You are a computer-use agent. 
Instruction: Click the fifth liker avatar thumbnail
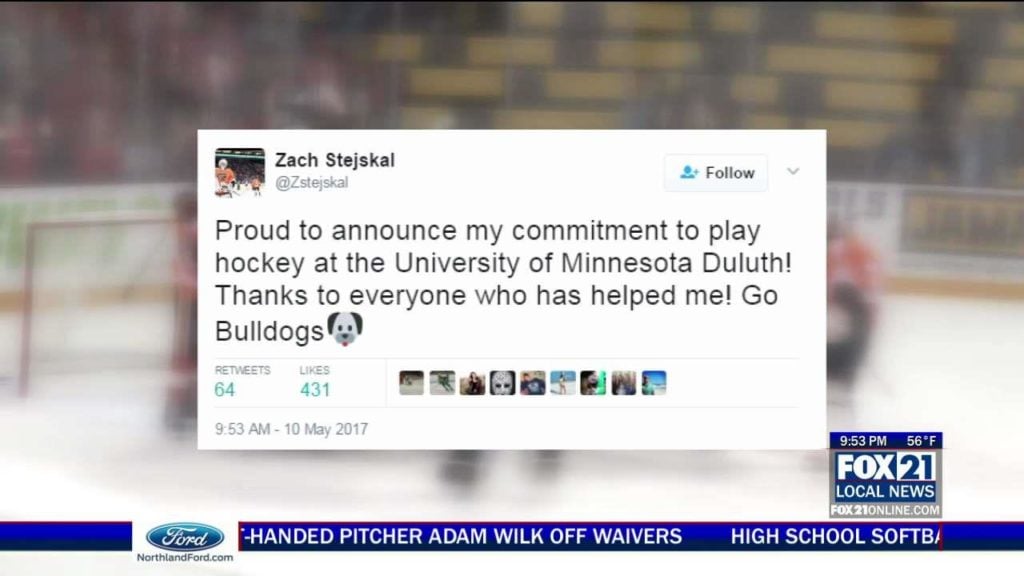(533, 383)
